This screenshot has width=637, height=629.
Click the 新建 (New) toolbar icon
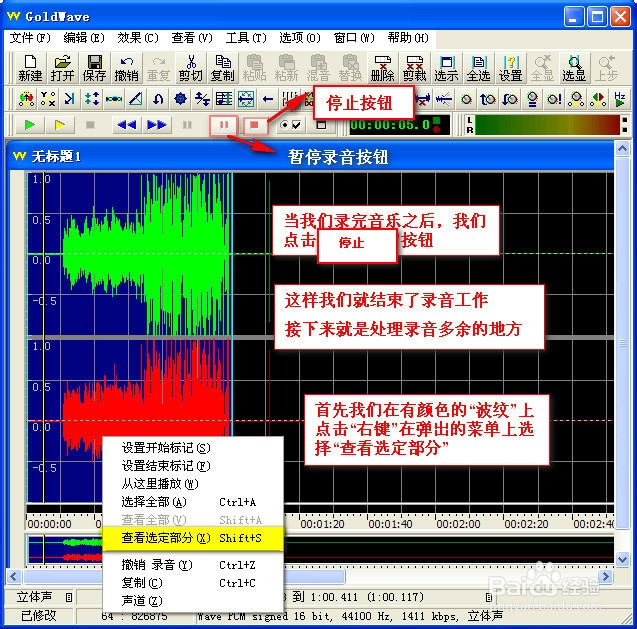[x=30, y=68]
